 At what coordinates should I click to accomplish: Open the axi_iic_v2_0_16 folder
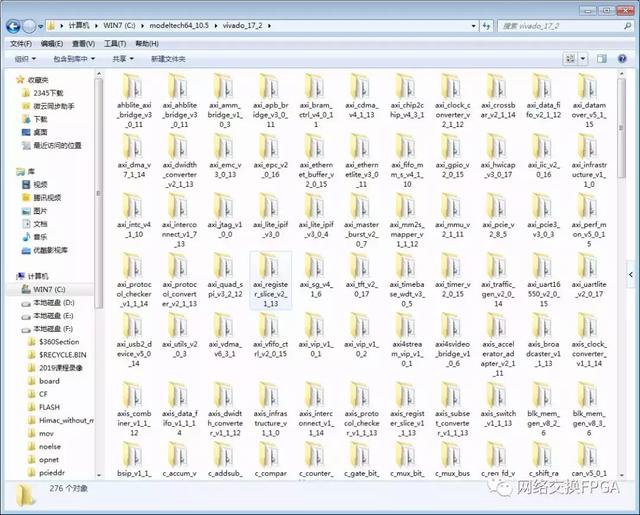[x=543, y=156]
